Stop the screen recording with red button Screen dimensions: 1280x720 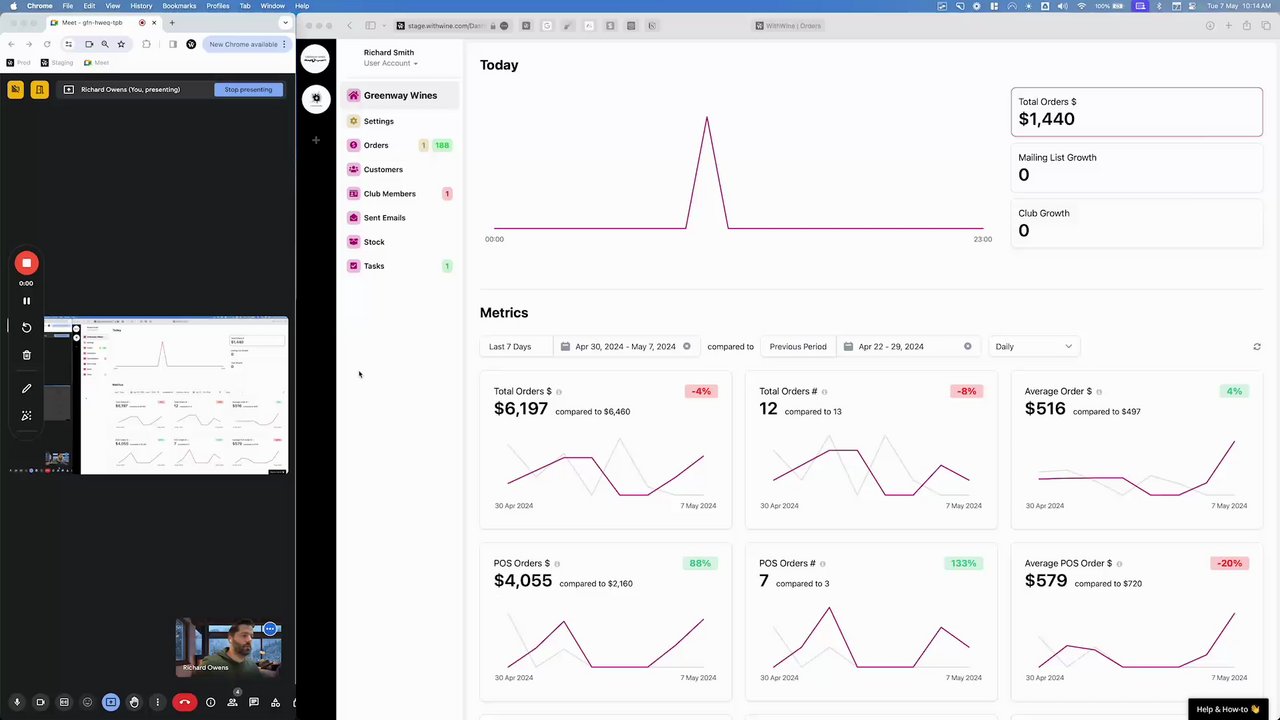tap(27, 263)
